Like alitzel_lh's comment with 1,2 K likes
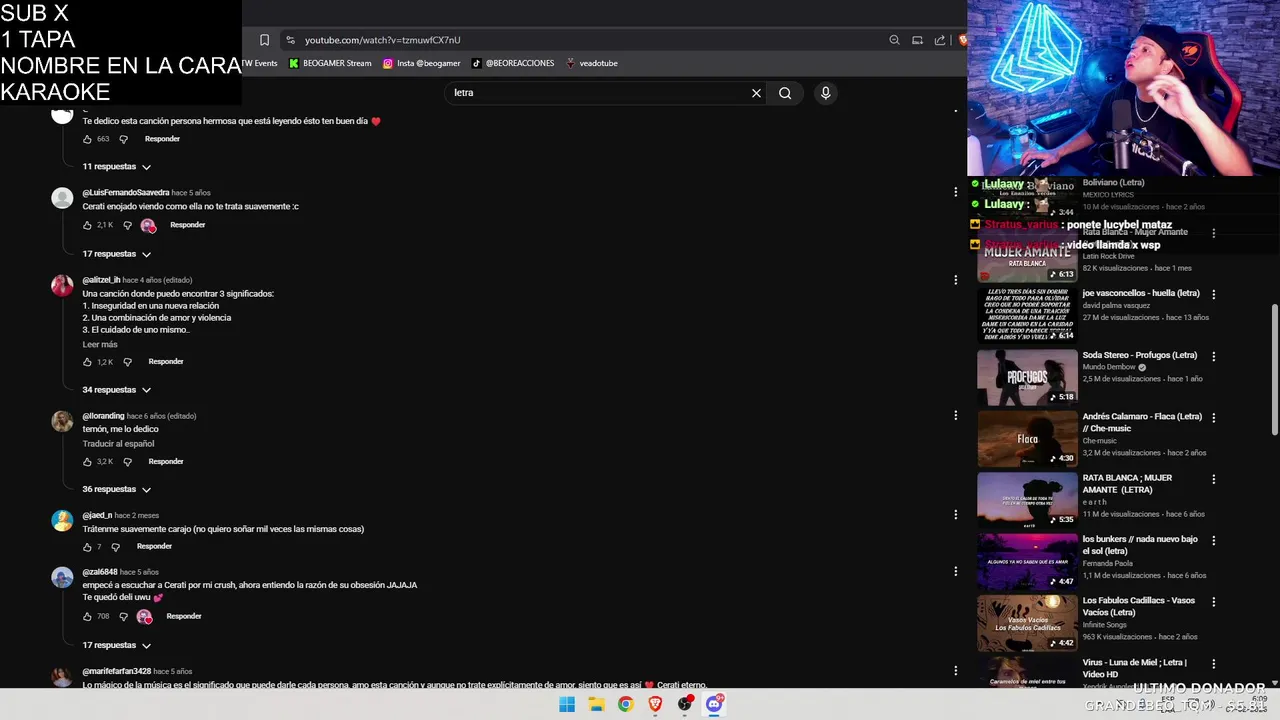This screenshot has height=720, width=1280. [x=87, y=362]
